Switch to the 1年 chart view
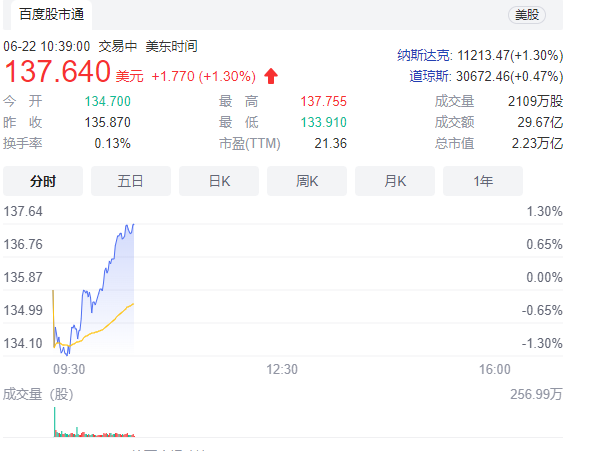The image size is (593, 451). (x=483, y=181)
